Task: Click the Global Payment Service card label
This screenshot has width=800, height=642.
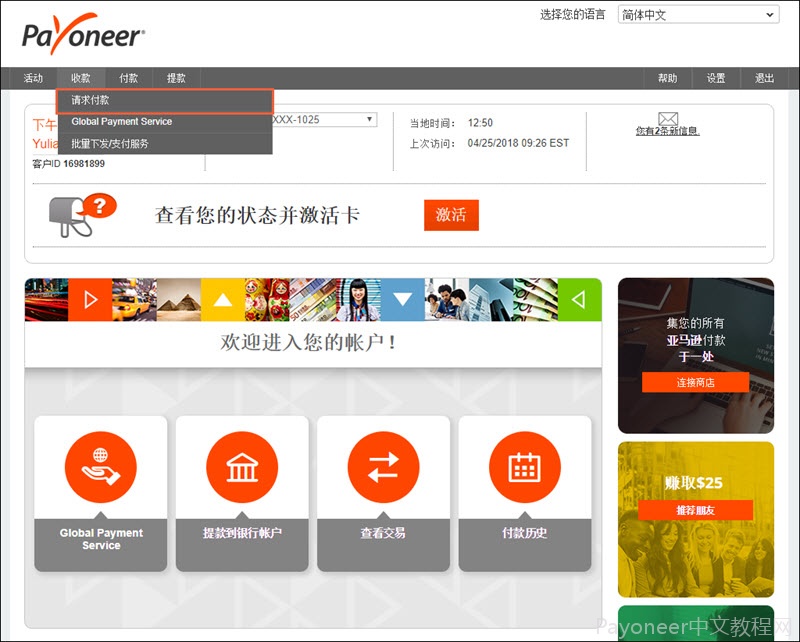Action: coord(101,539)
